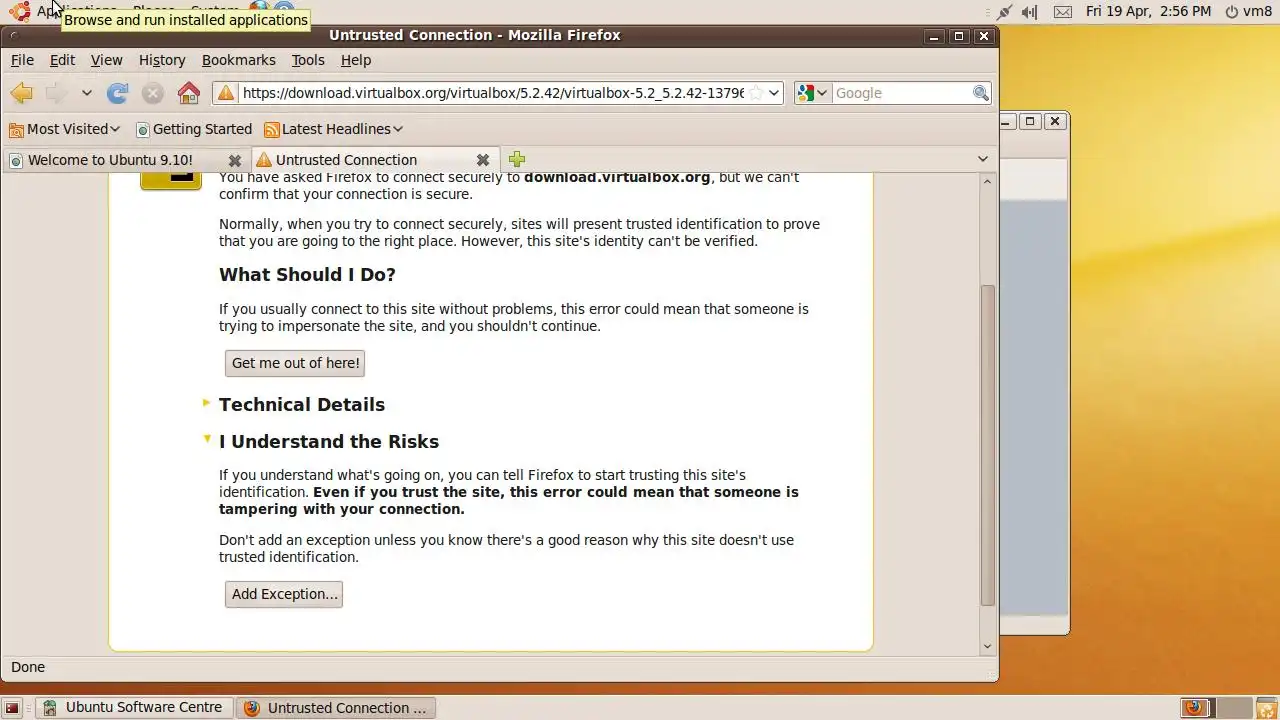Open the list all tabs dropdown
1280x720 pixels.
pos(982,159)
